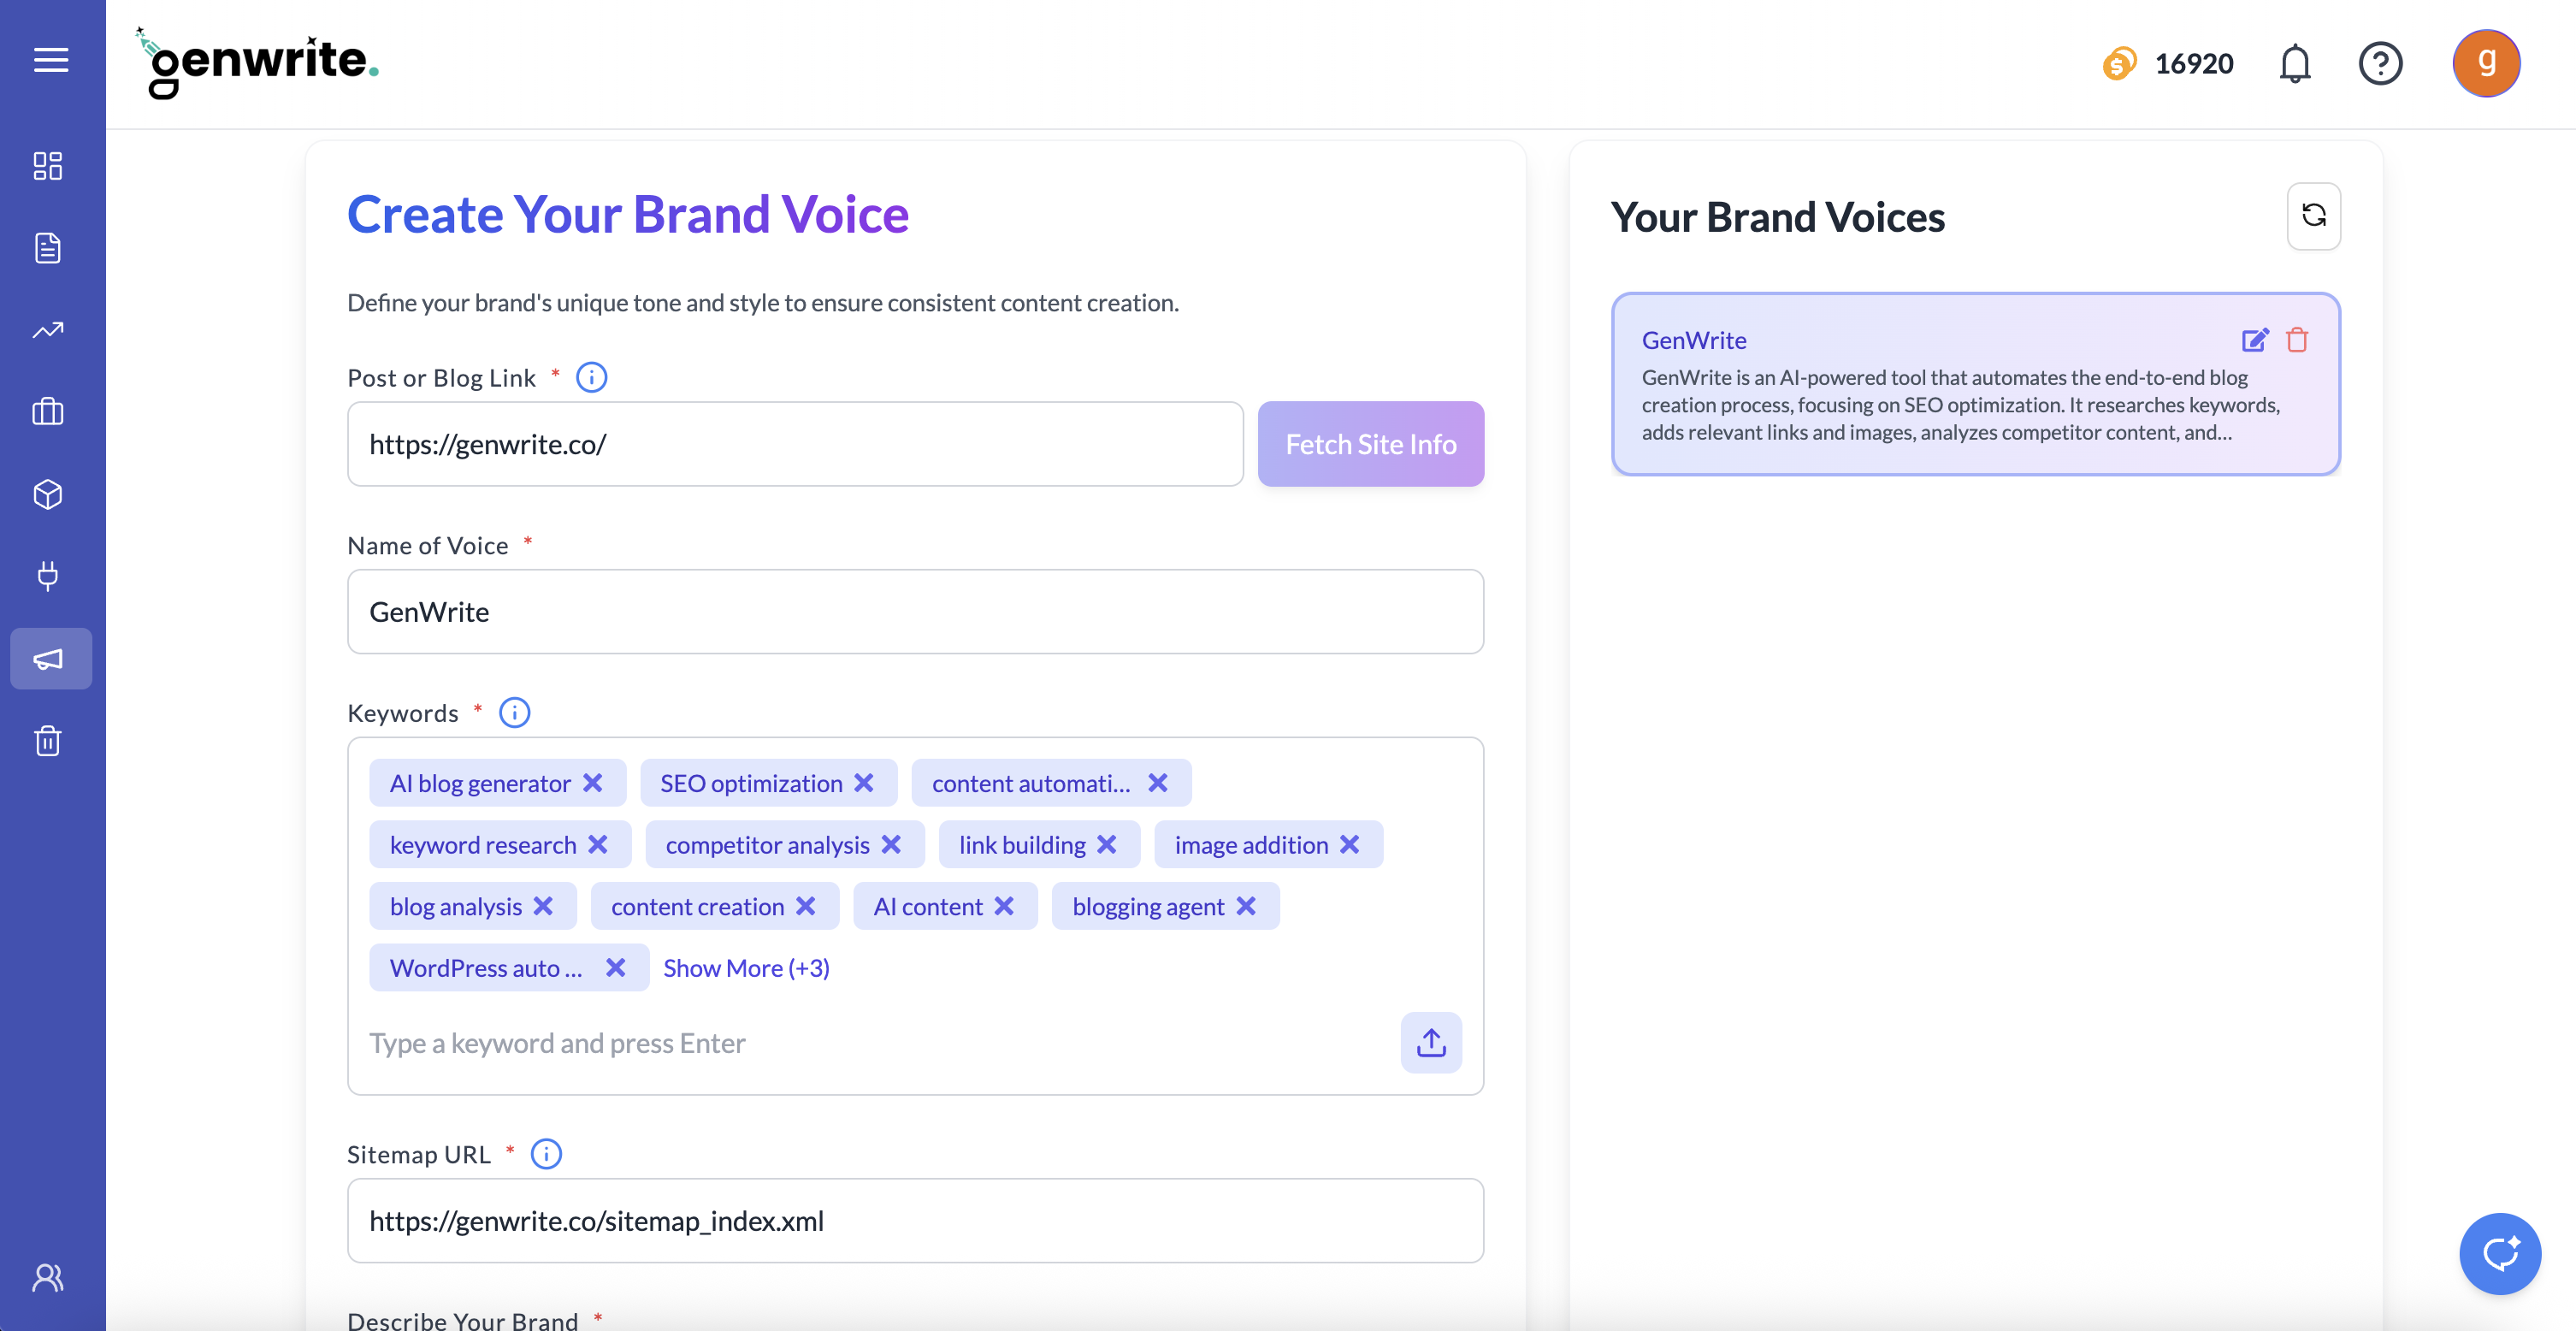Remove the 'link building' keyword tag
The width and height of the screenshot is (2576, 1331).
coord(1107,845)
